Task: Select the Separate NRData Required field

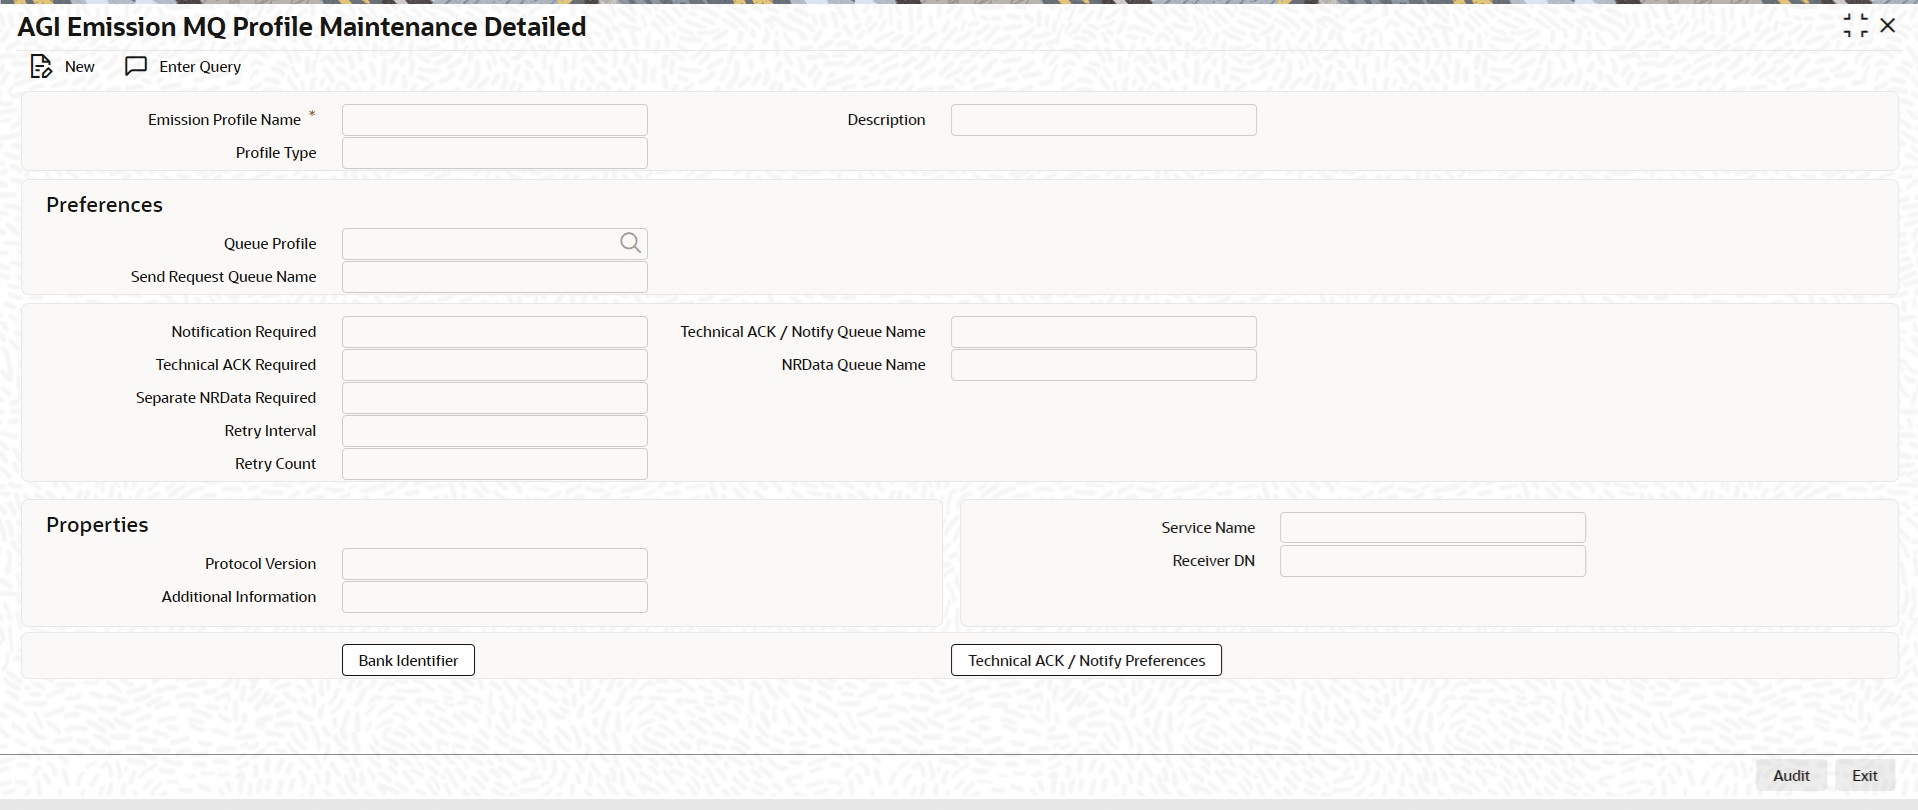Action: pyautogui.click(x=495, y=398)
